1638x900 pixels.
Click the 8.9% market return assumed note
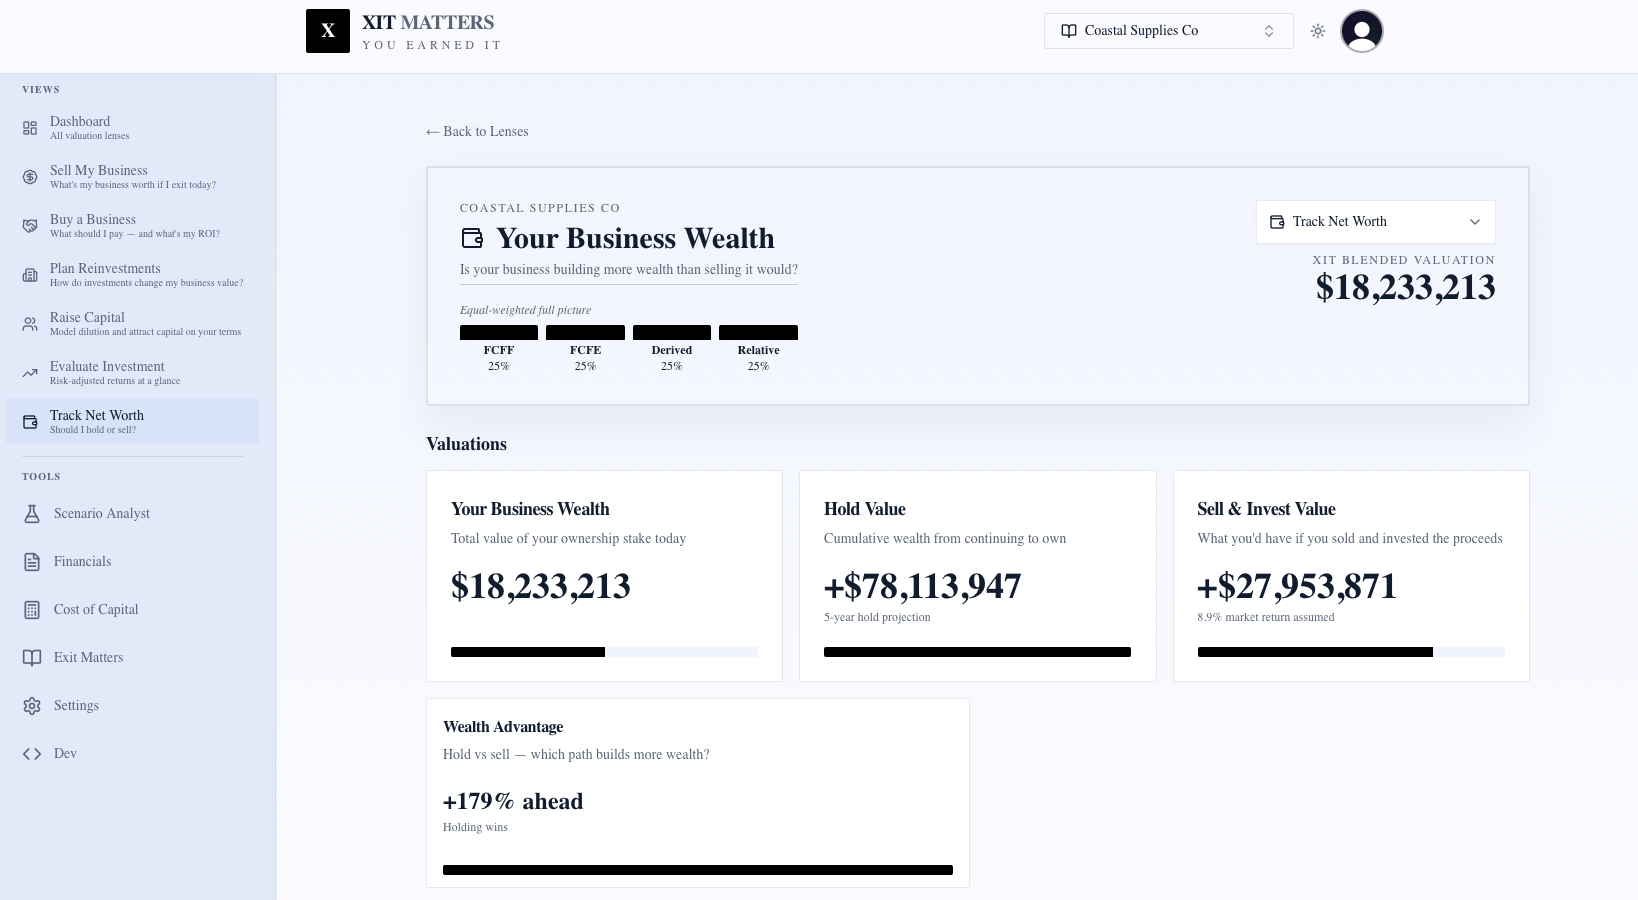click(x=1266, y=617)
